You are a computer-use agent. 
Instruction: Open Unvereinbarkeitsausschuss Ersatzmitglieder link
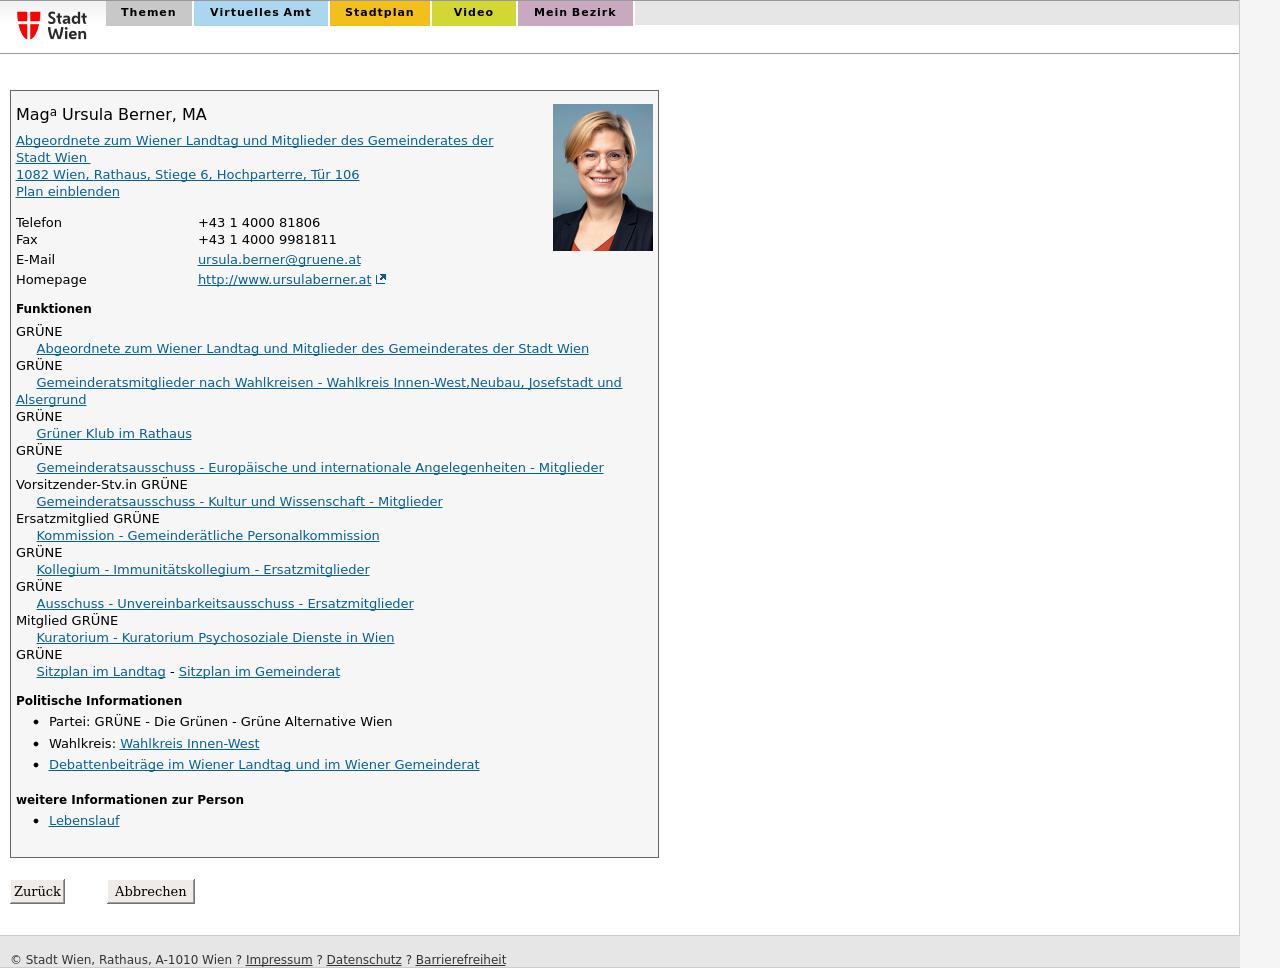[x=225, y=604]
